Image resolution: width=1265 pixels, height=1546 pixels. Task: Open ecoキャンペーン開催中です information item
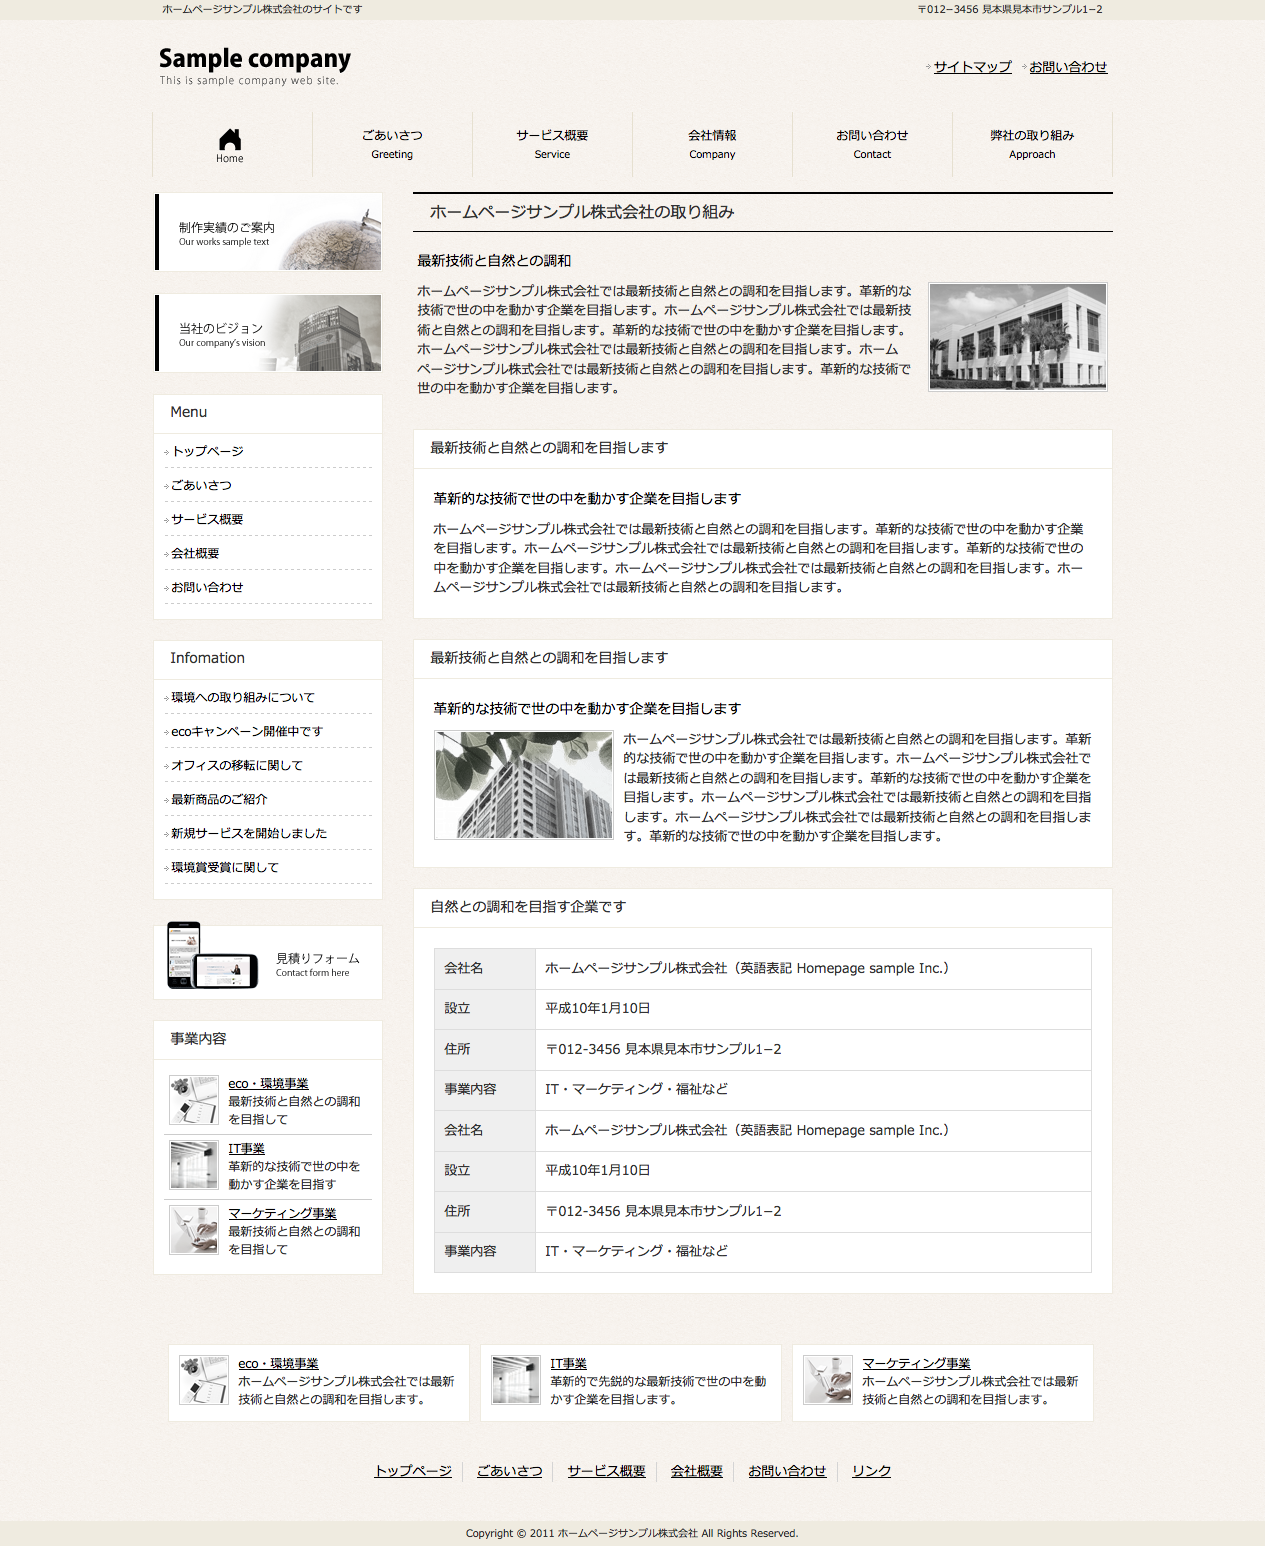click(247, 731)
